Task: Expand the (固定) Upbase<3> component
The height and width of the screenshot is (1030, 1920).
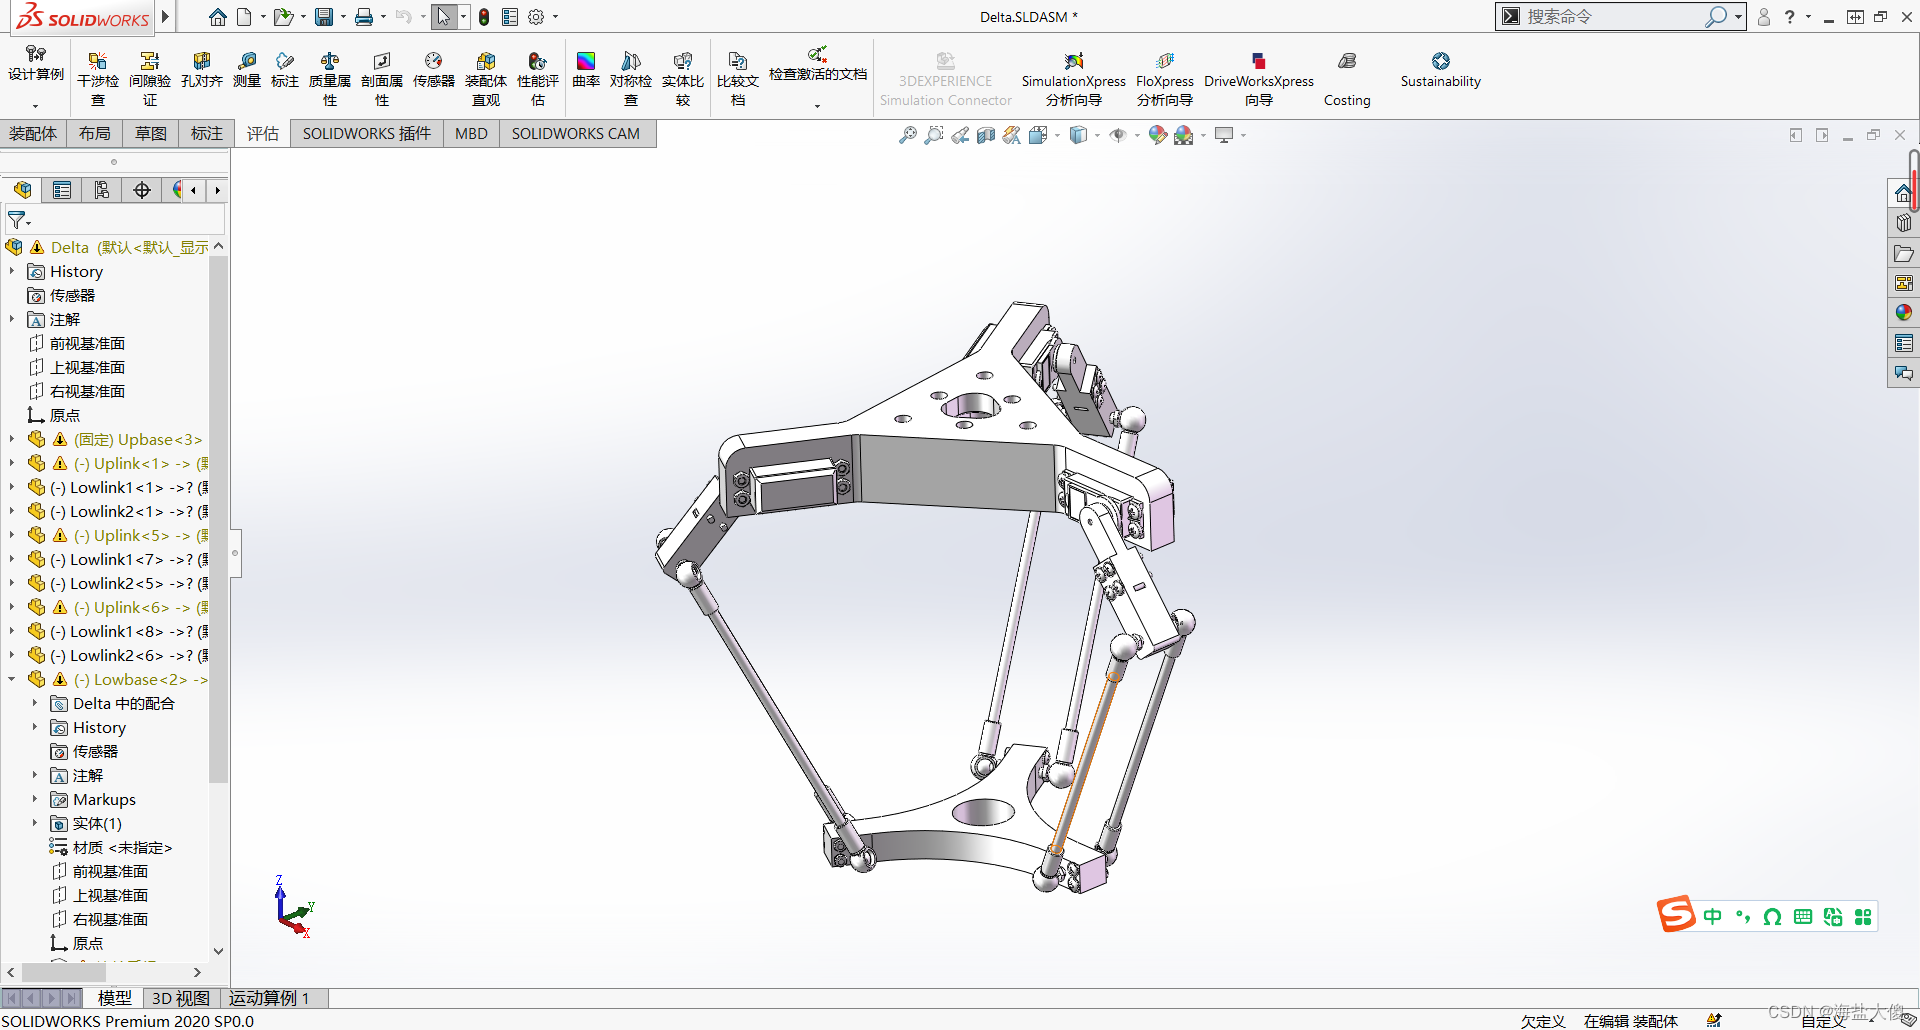Action: click(x=12, y=439)
